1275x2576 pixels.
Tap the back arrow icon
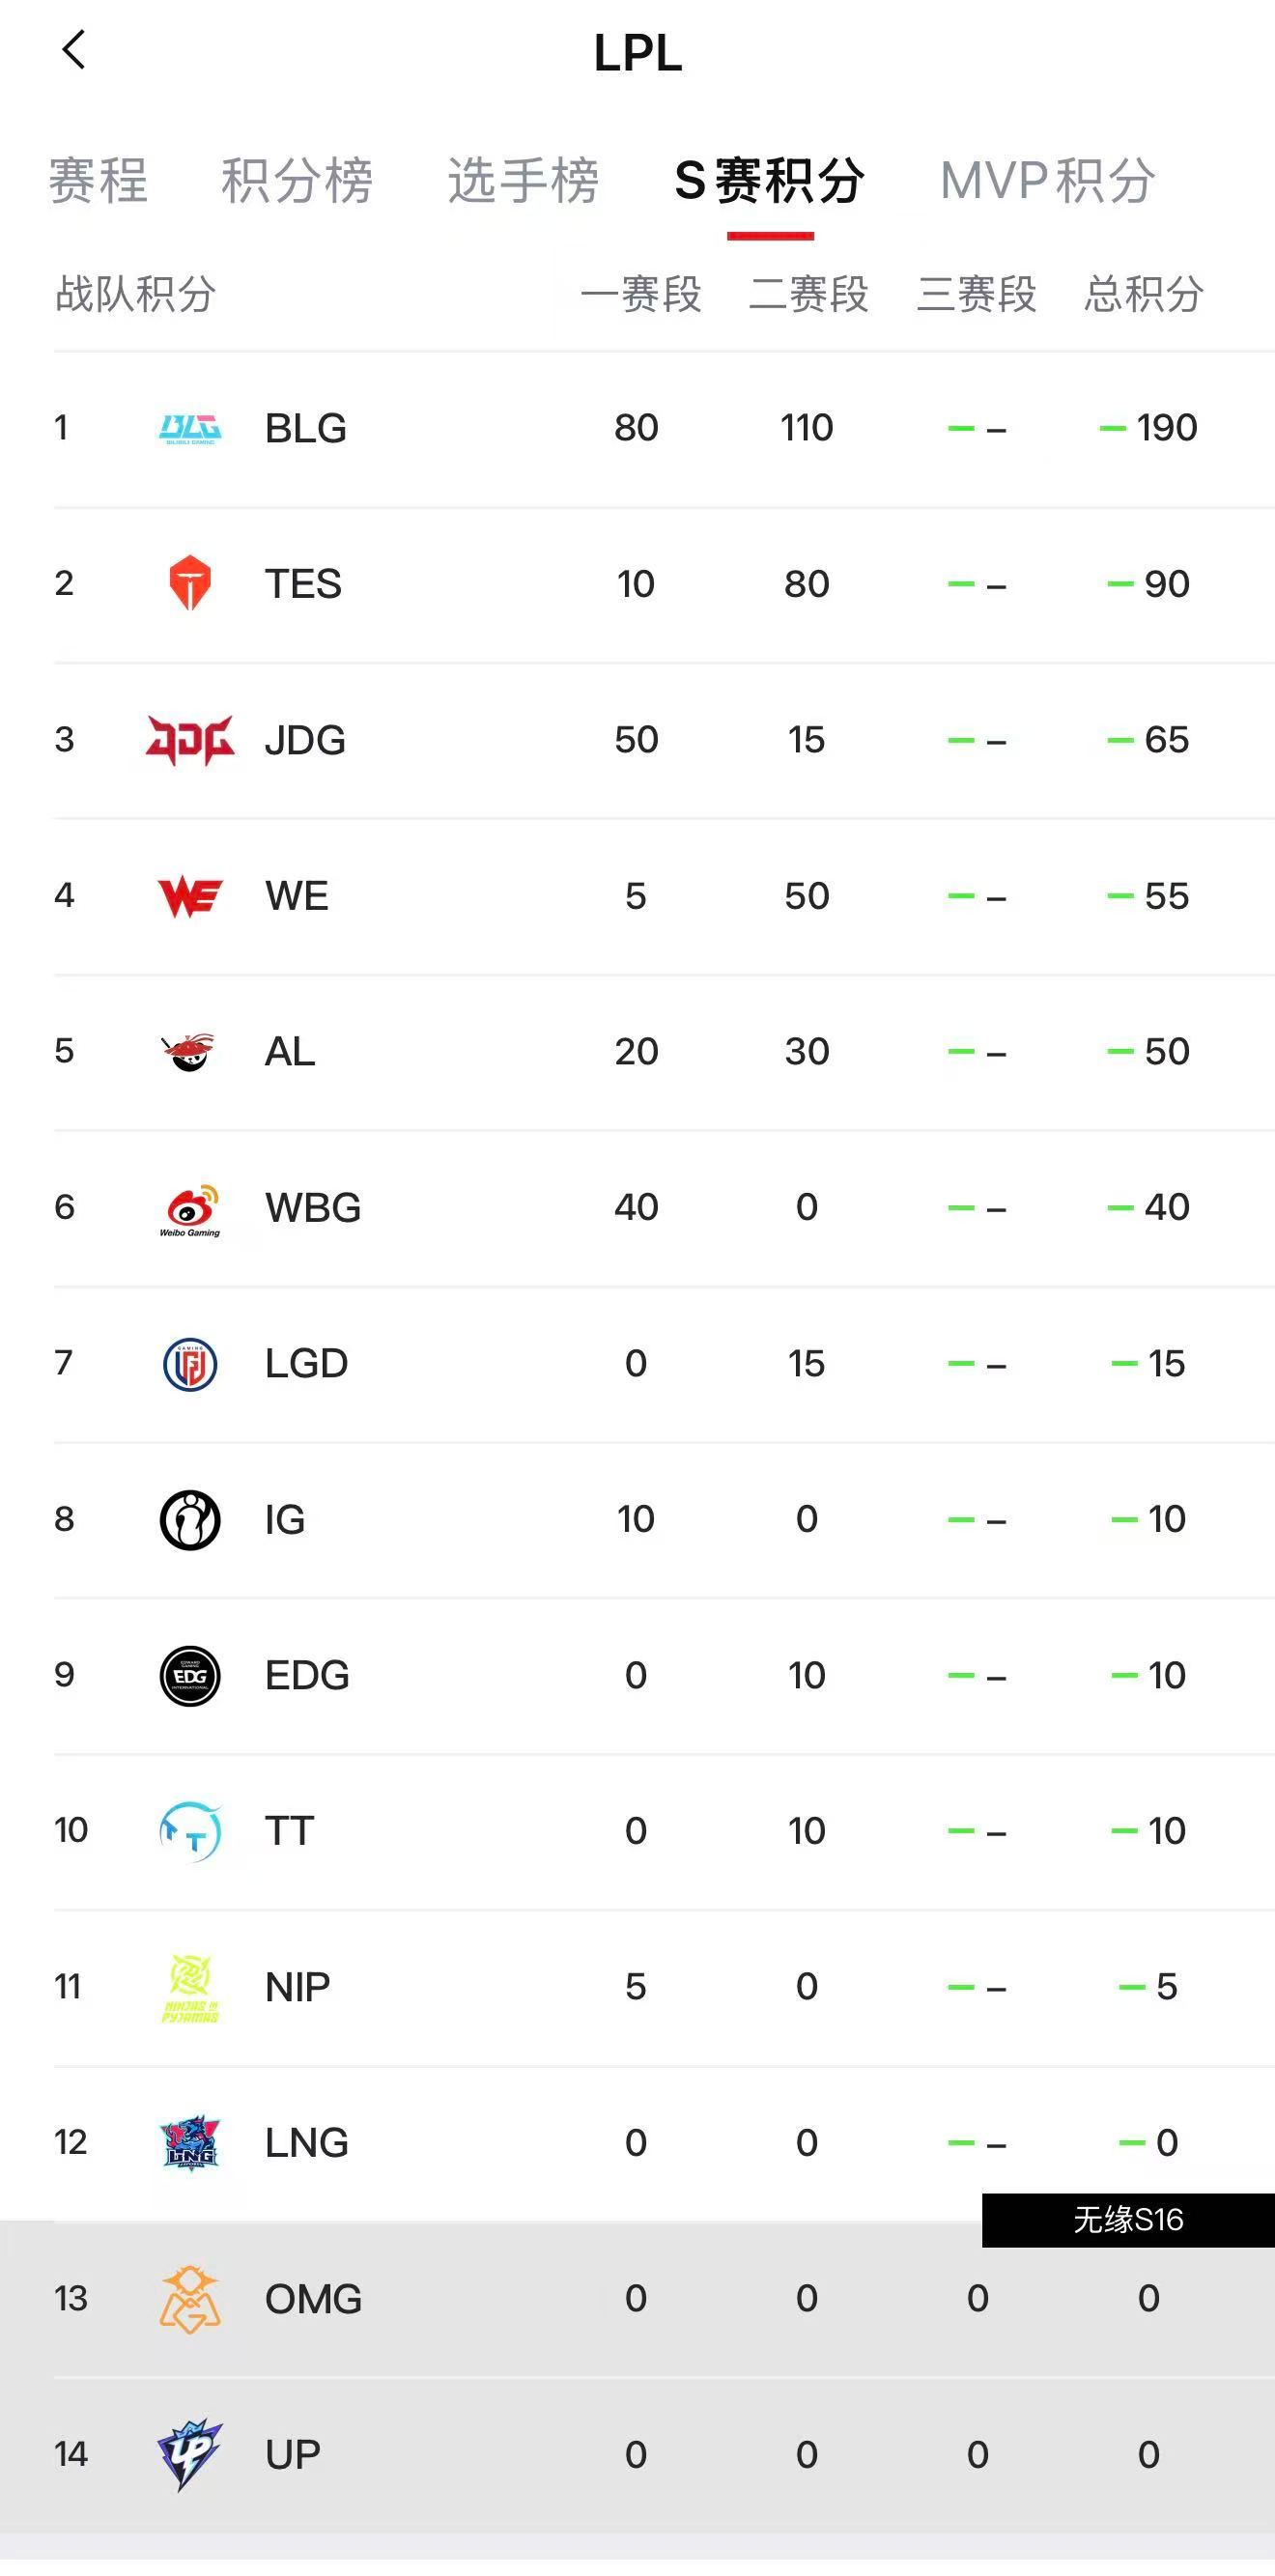click(74, 49)
